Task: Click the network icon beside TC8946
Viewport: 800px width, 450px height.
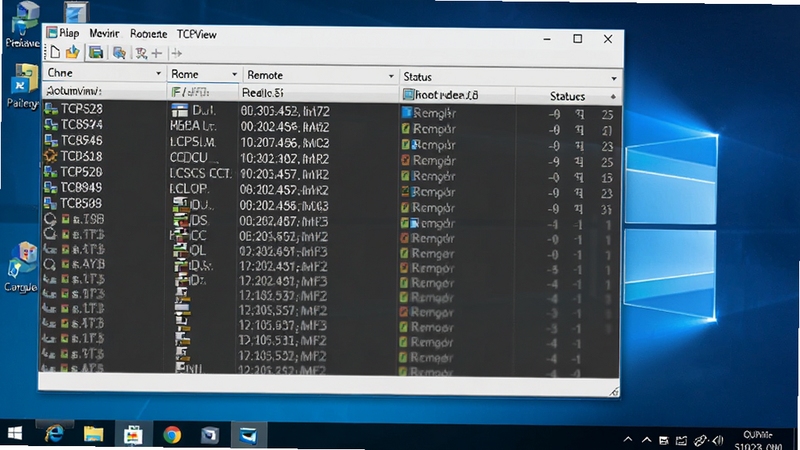Action: 51,140
